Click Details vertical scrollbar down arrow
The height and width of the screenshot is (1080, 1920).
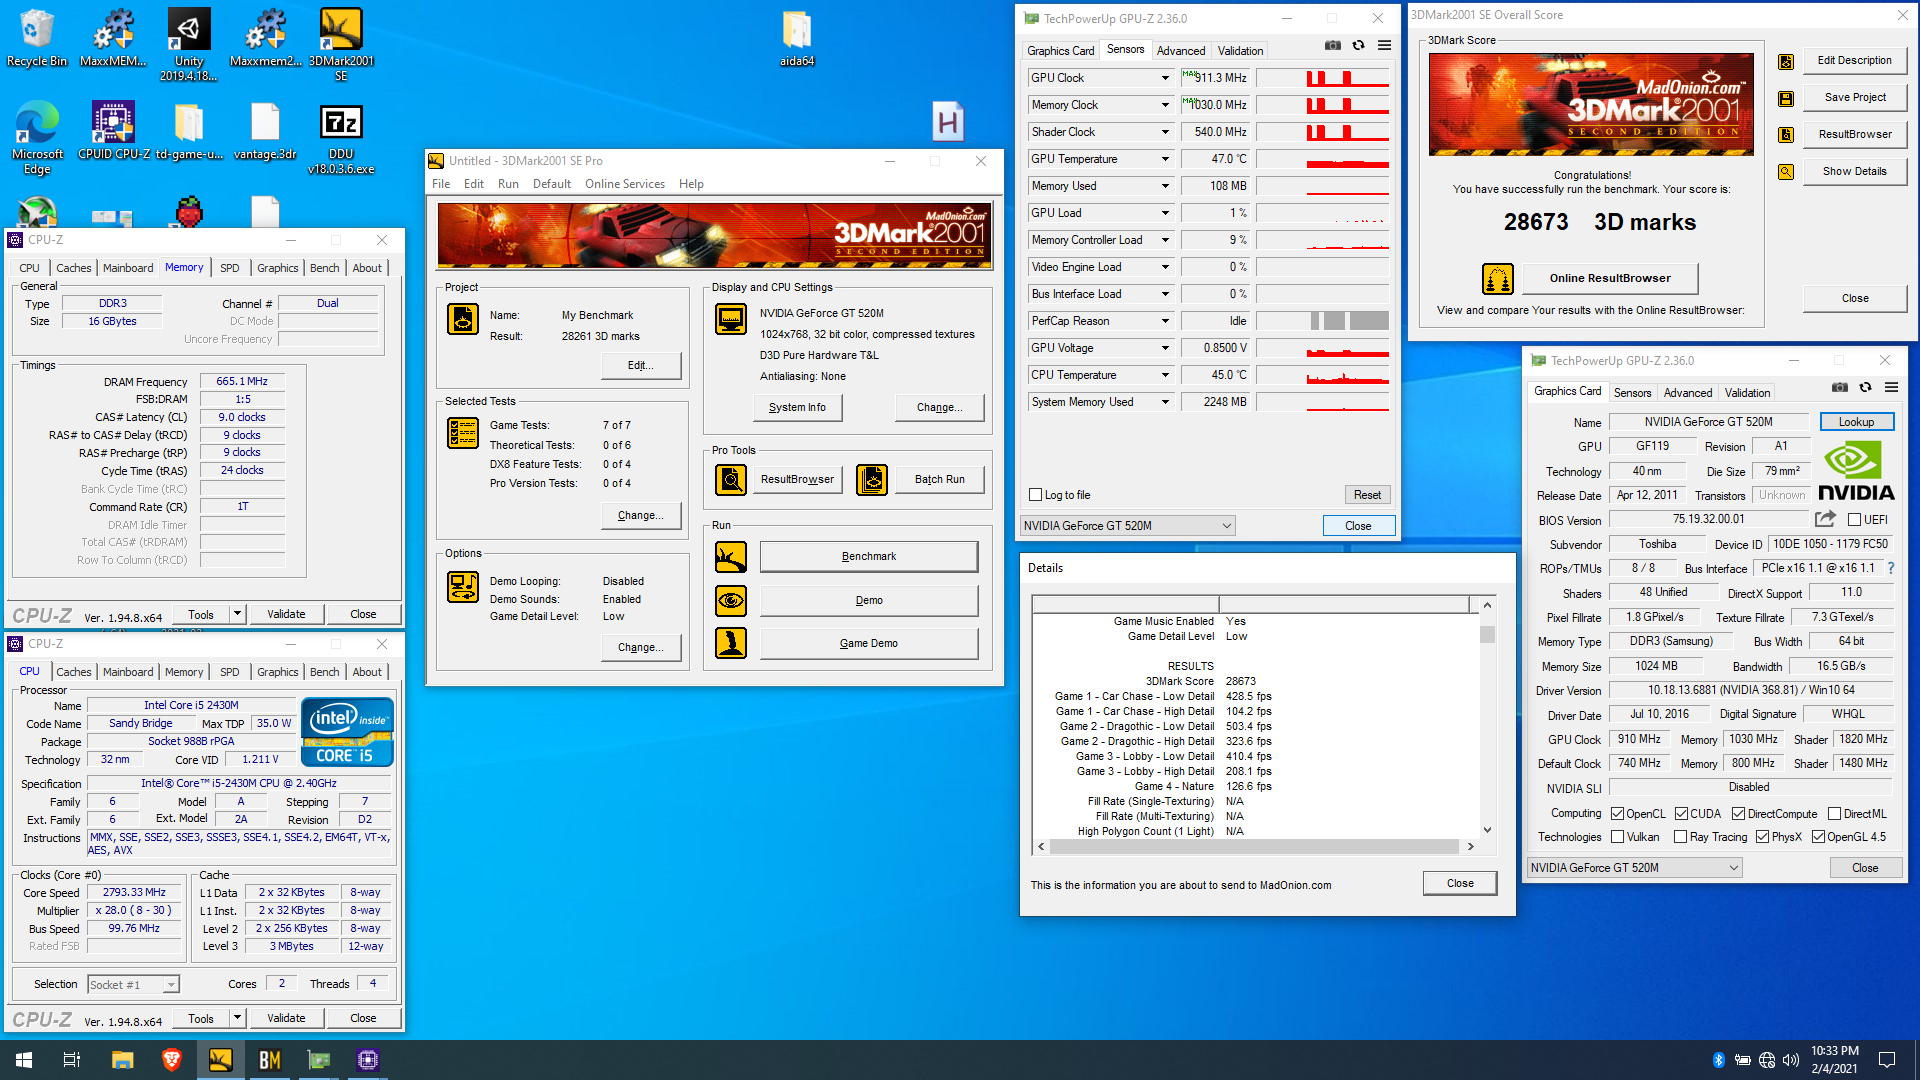tap(1487, 829)
